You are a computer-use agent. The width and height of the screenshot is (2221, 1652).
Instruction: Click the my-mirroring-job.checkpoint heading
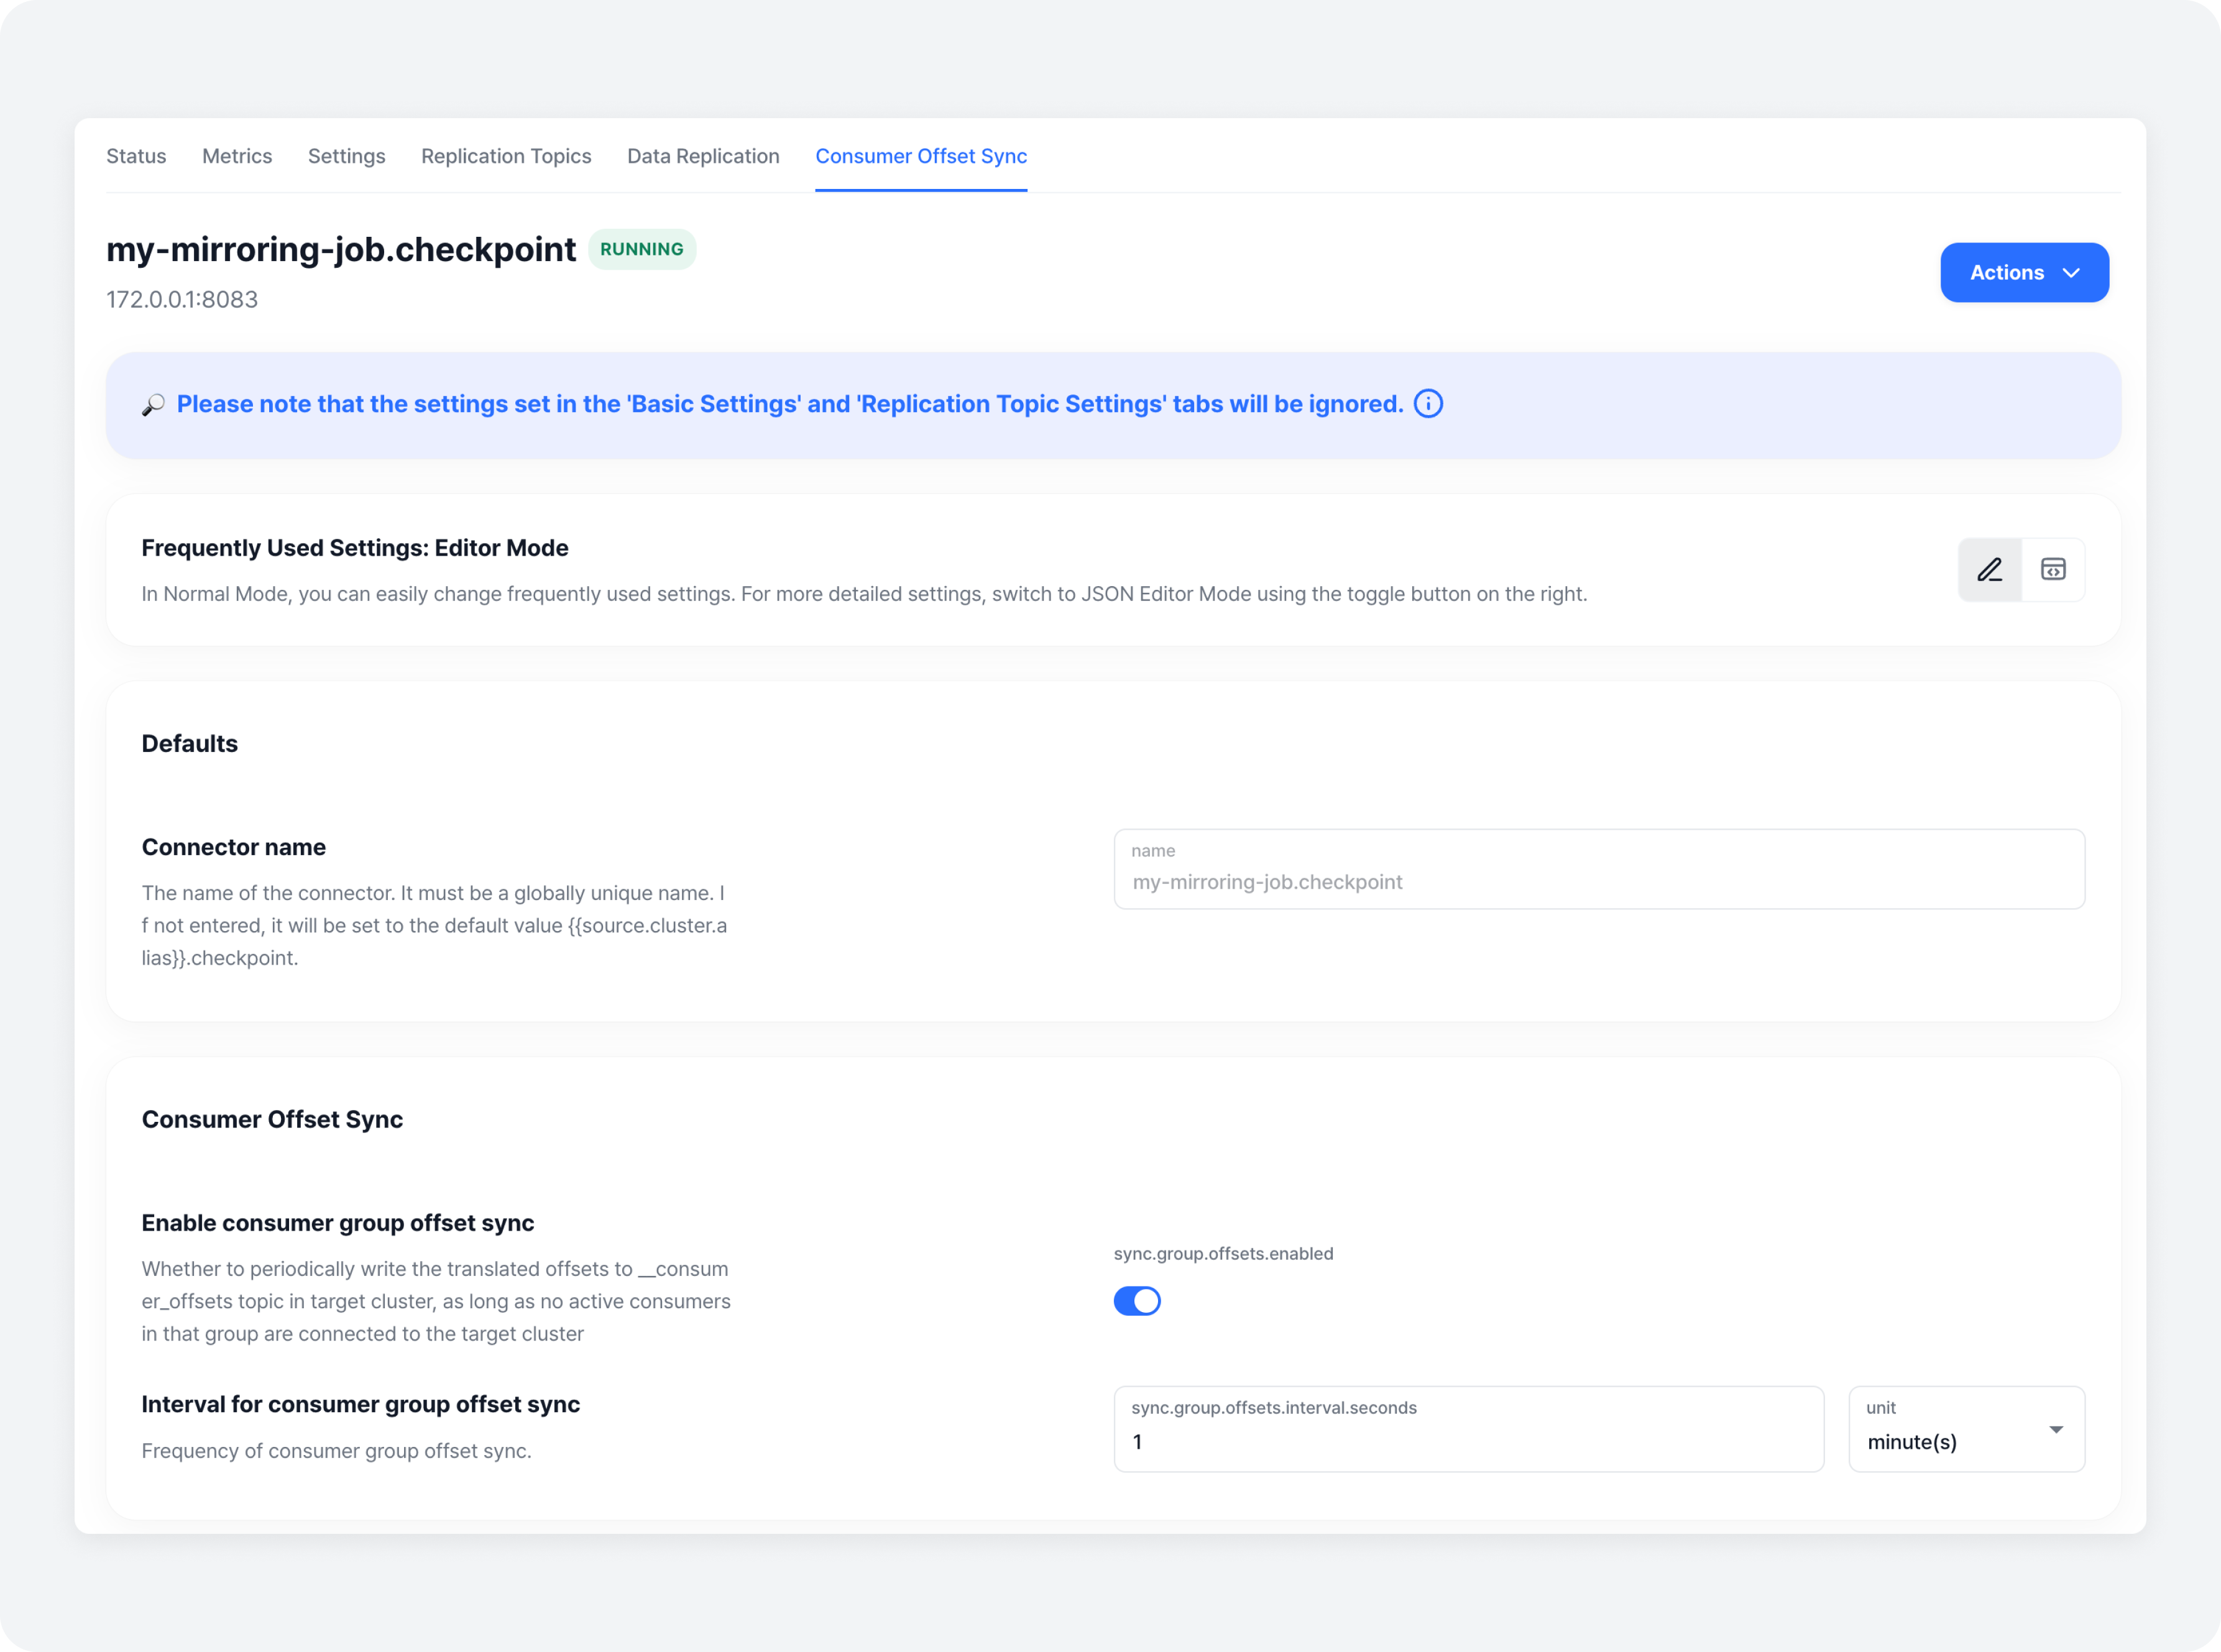click(341, 250)
